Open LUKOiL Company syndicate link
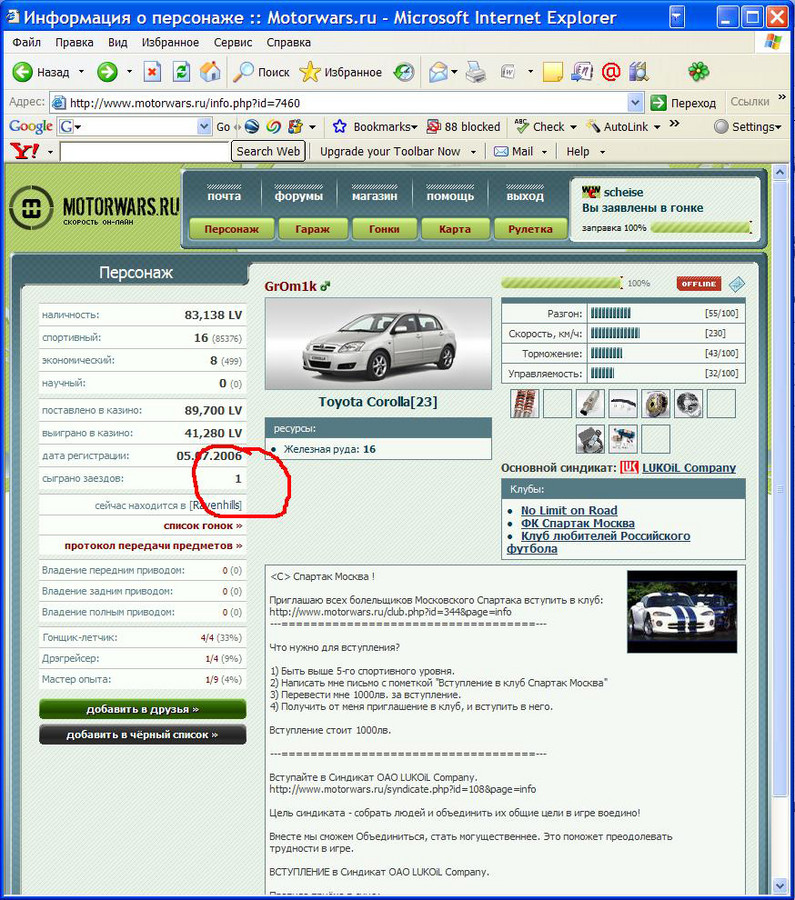This screenshot has height=900, width=795. pos(689,467)
